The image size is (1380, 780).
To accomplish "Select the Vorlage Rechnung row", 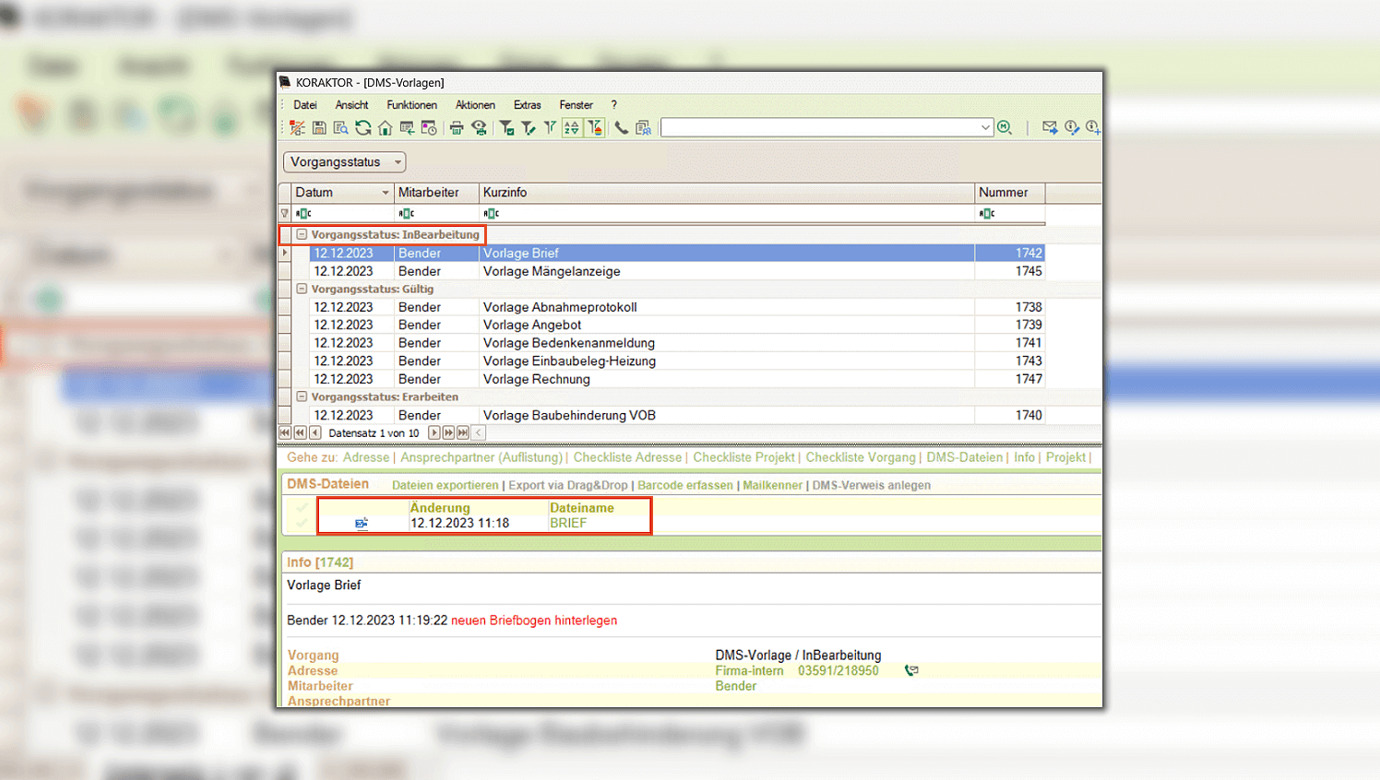I will pos(536,379).
